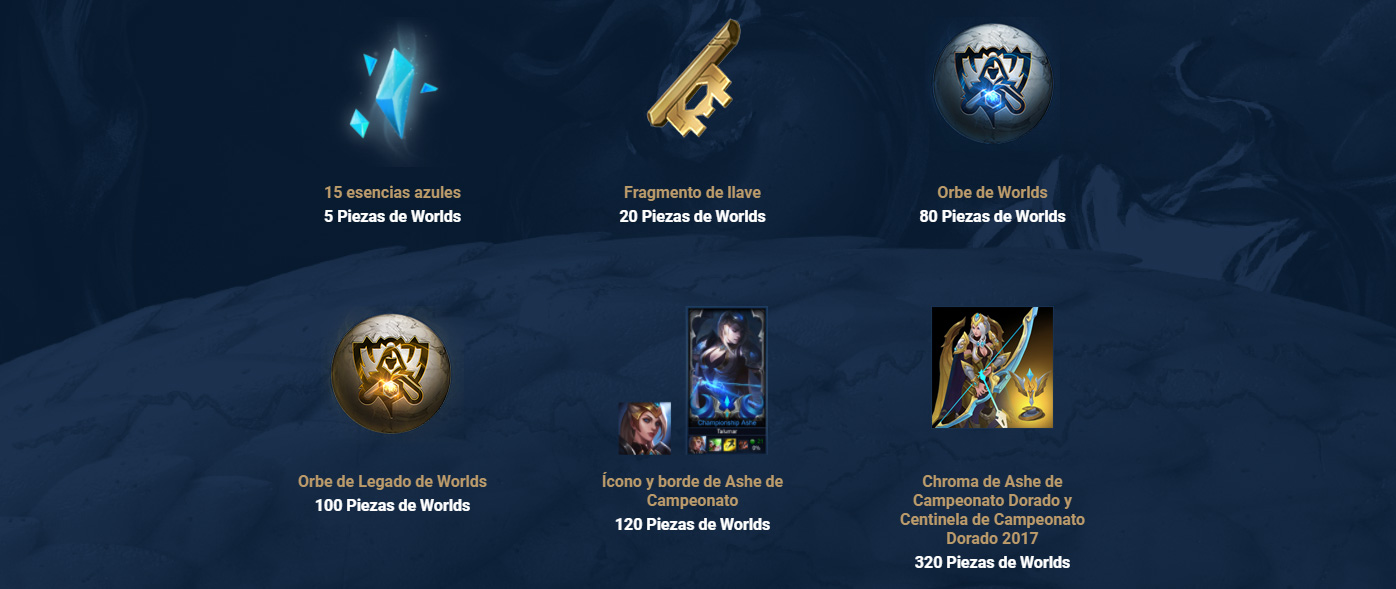Select the golden Orbe de Legado icon
The width and height of the screenshot is (1396, 589).
pyautogui.click(x=391, y=373)
